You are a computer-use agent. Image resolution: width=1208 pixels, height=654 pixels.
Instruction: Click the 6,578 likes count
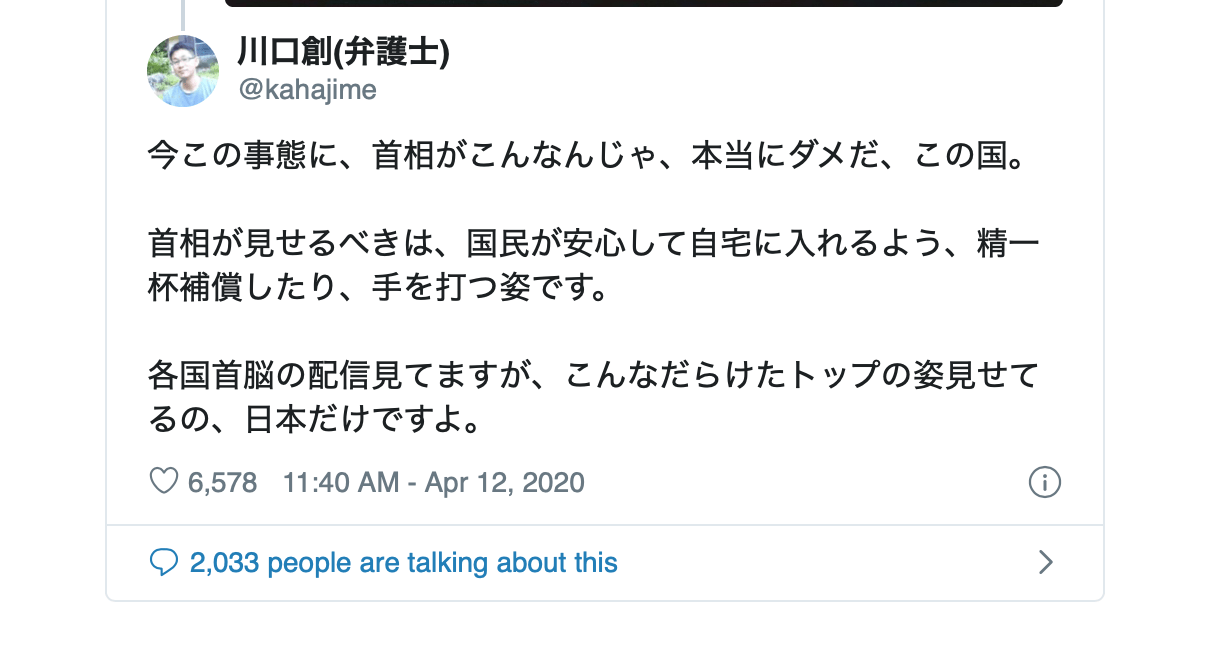pos(222,483)
